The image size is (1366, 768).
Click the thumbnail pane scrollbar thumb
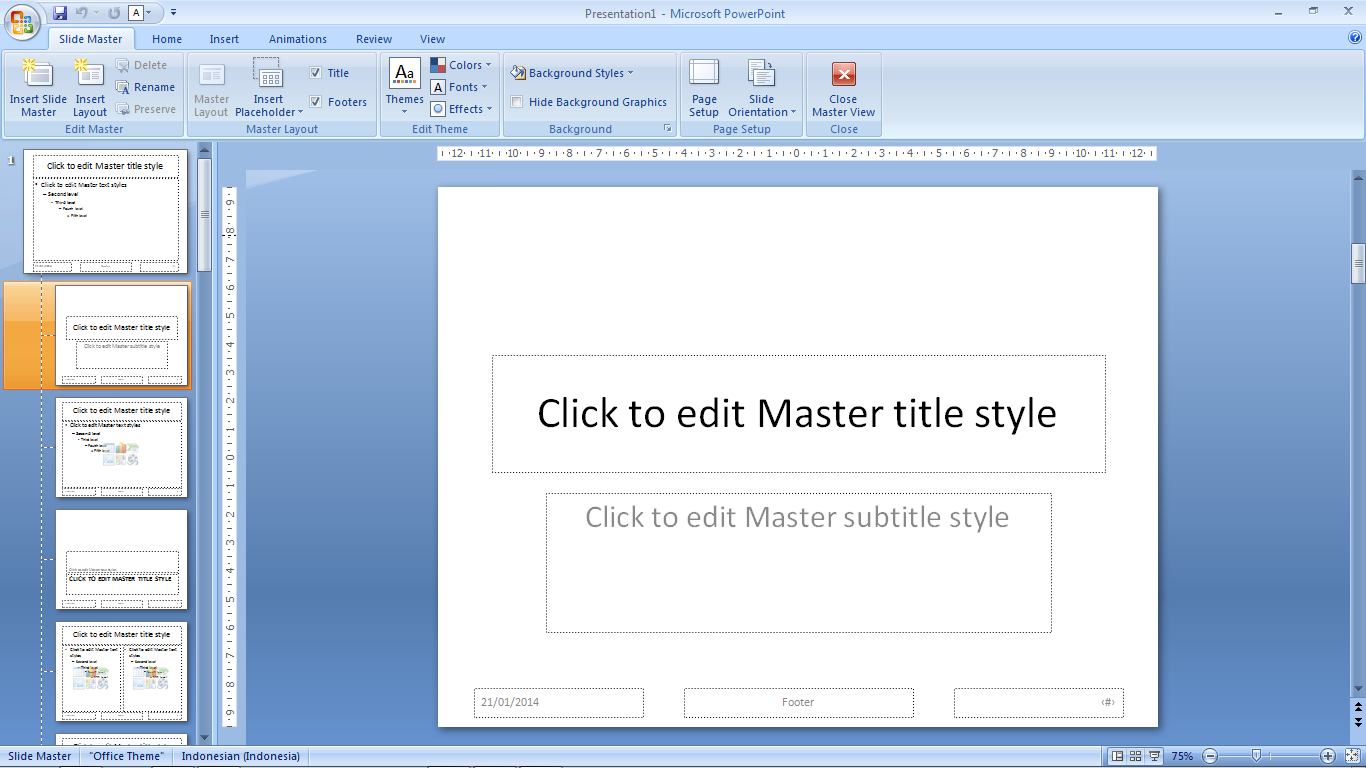click(205, 215)
